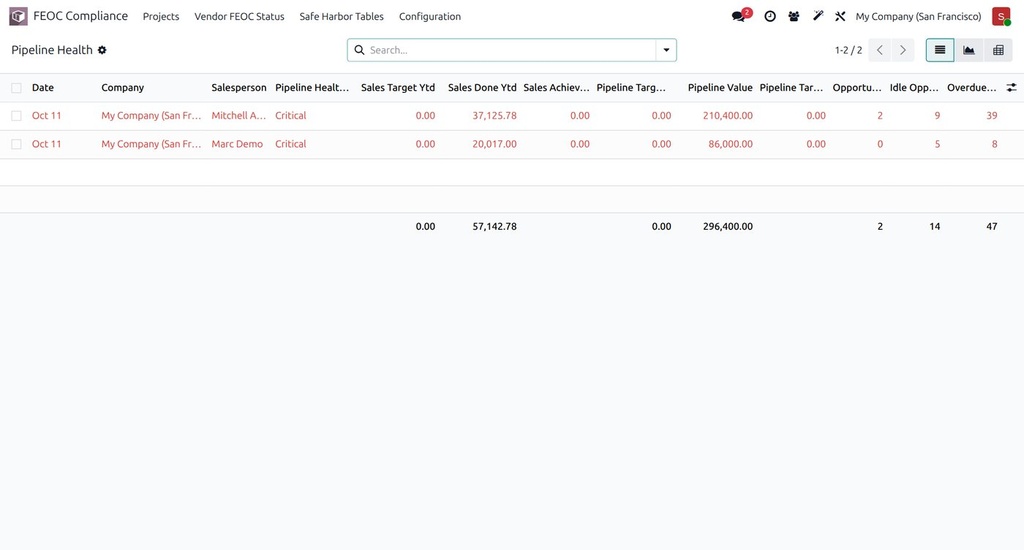Viewport: 1024px width, 550px height.
Task: Sort by the Sales Done Ytd column
Action: point(482,88)
